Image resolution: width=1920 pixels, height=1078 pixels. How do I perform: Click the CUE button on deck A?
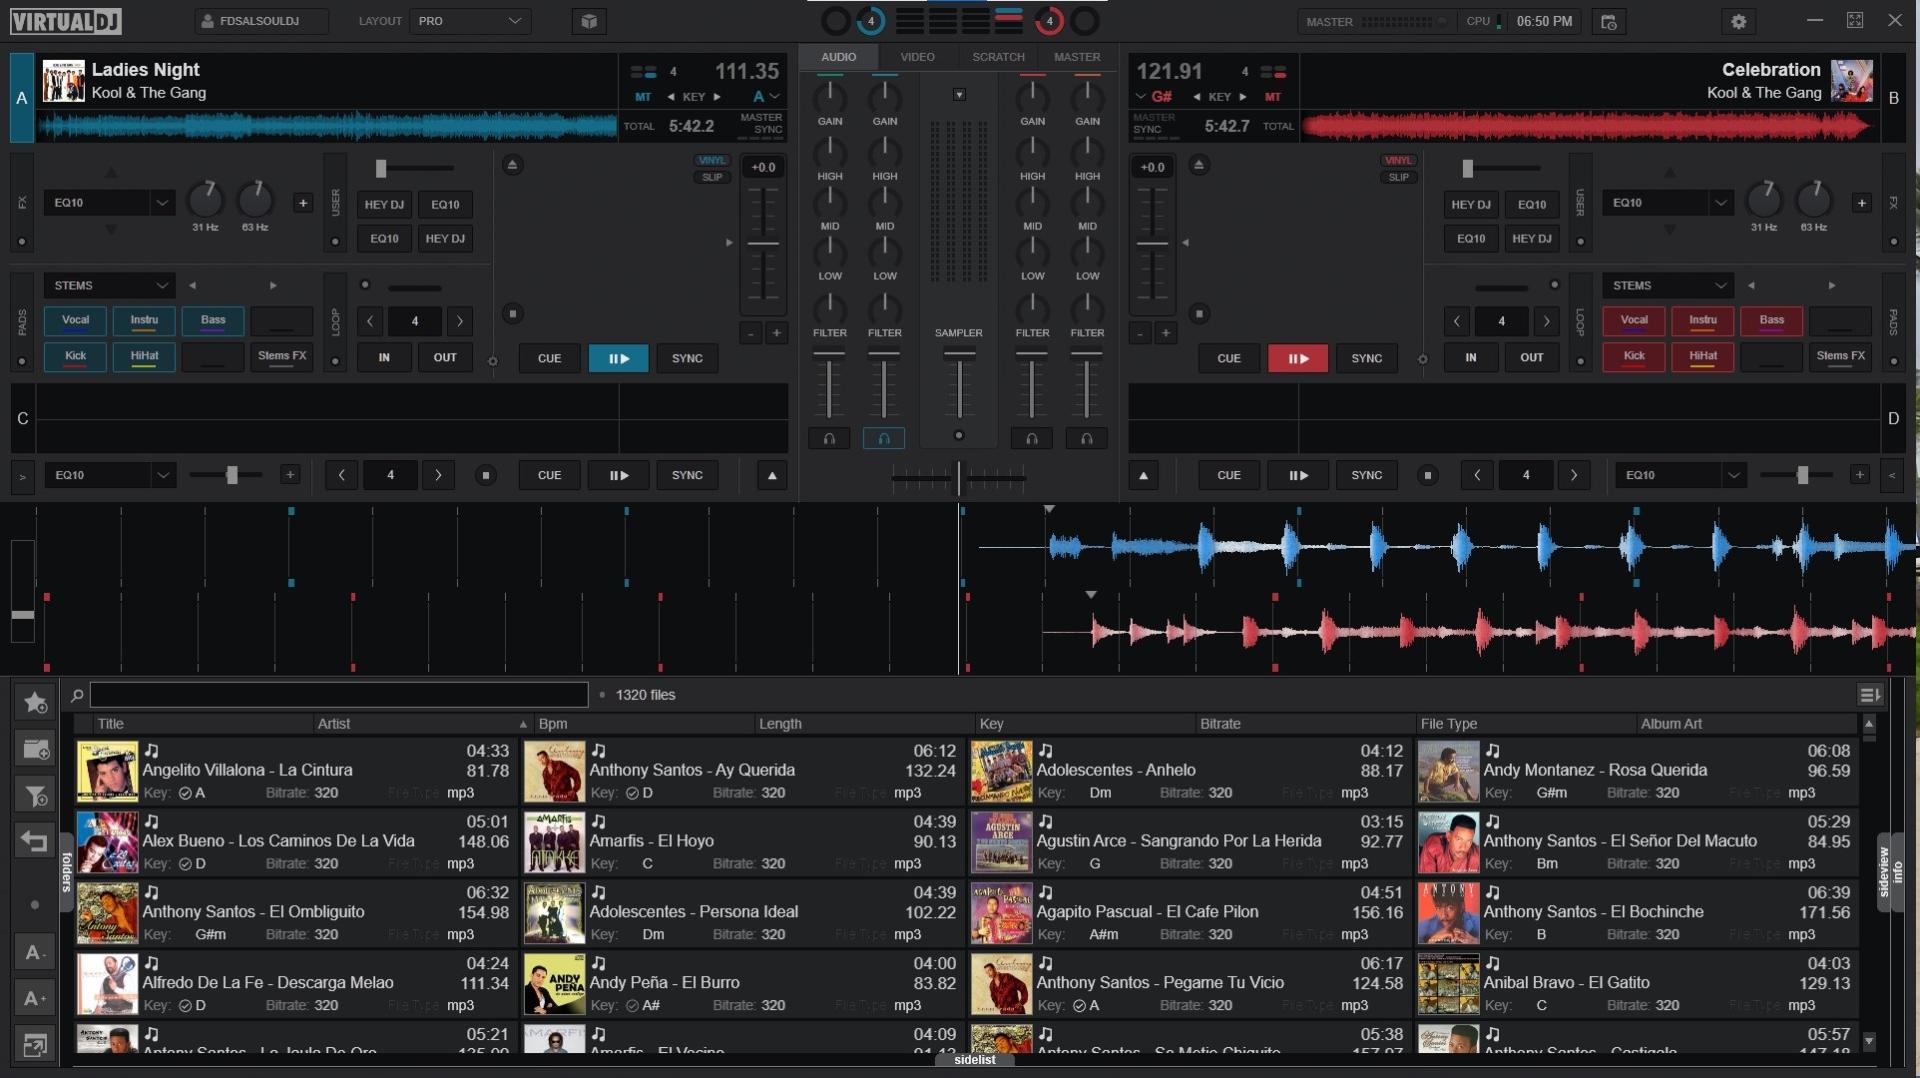click(x=549, y=358)
